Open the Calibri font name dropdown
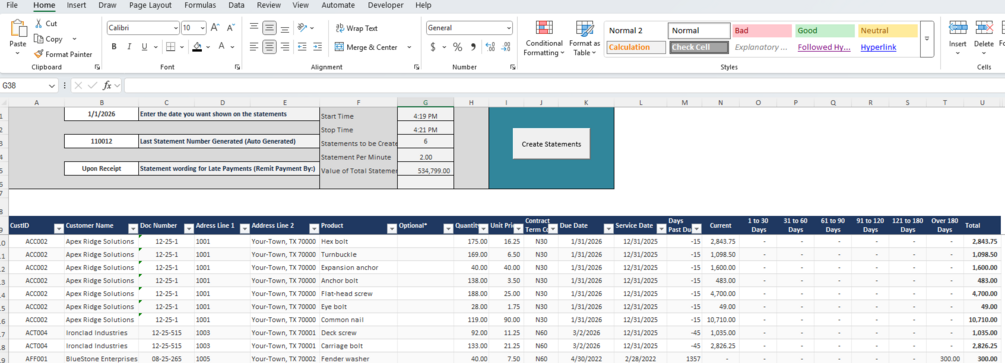Screen dimensions: 1005x363 [176, 28]
